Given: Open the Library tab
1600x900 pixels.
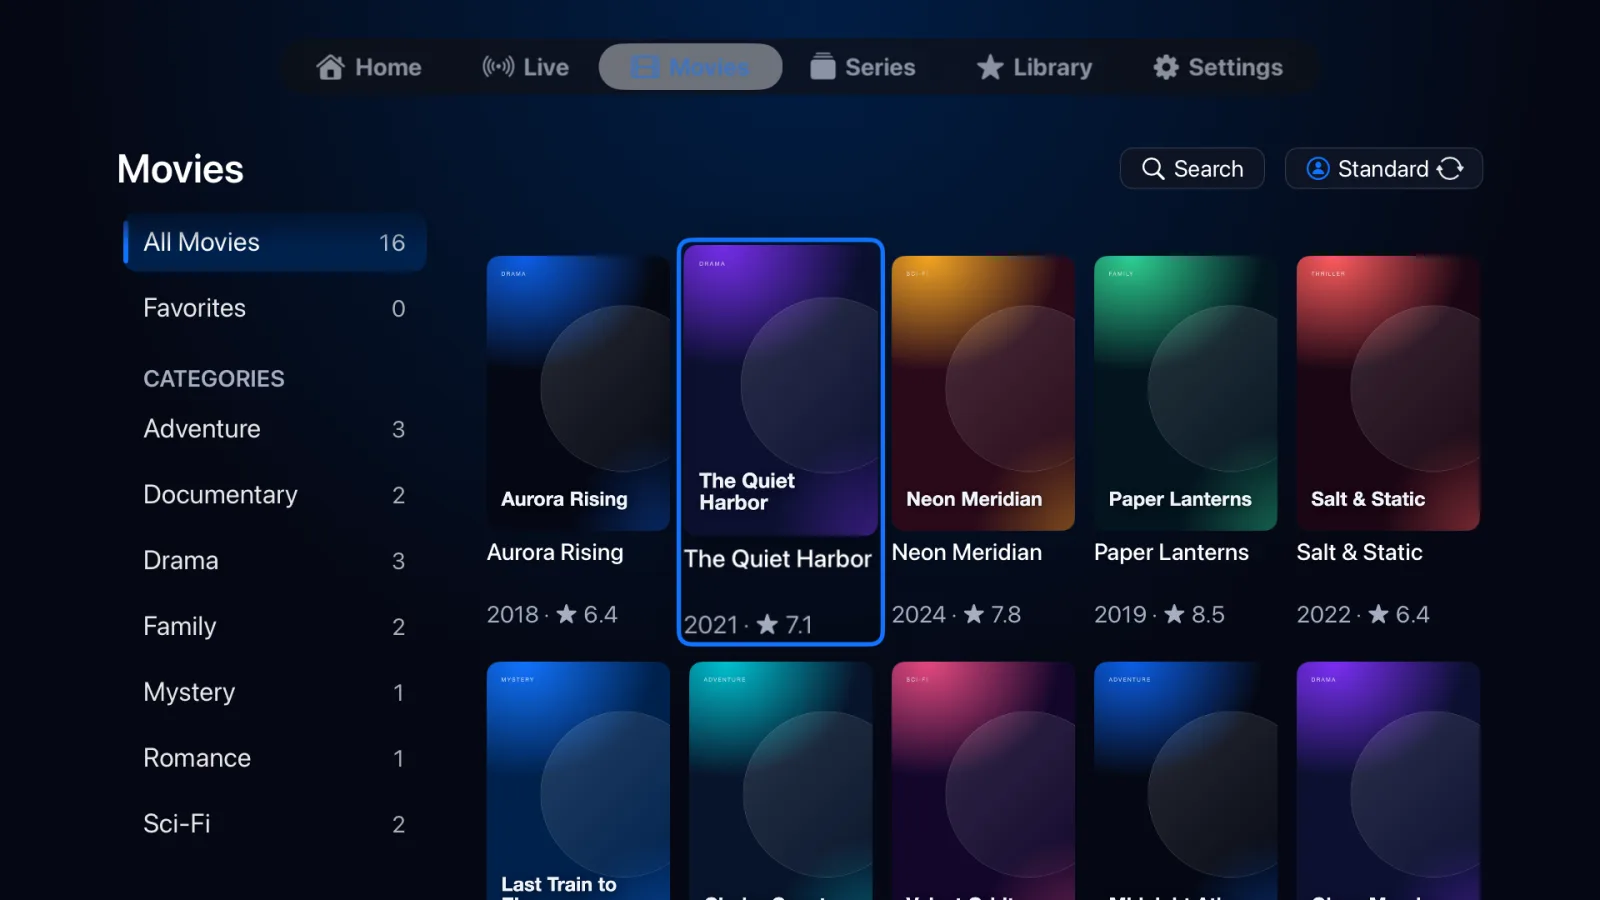Looking at the screenshot, I should click(1035, 67).
